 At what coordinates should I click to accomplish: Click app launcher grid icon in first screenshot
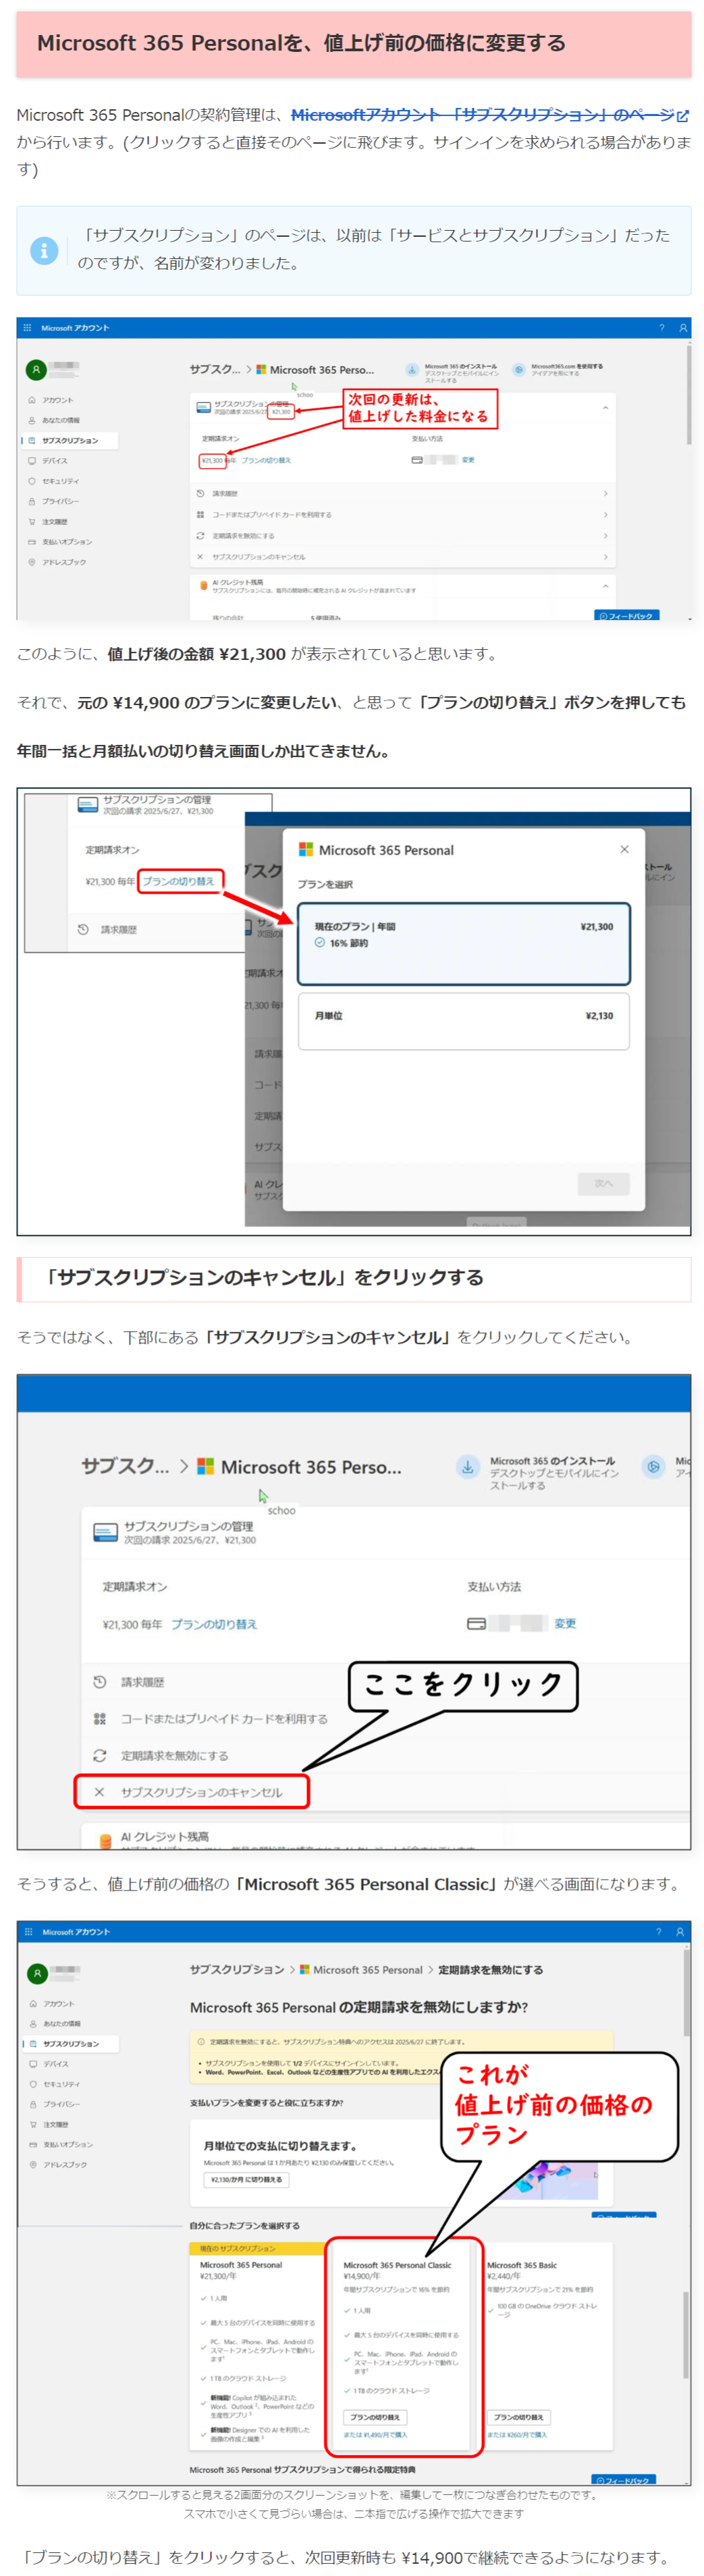pos(27,328)
